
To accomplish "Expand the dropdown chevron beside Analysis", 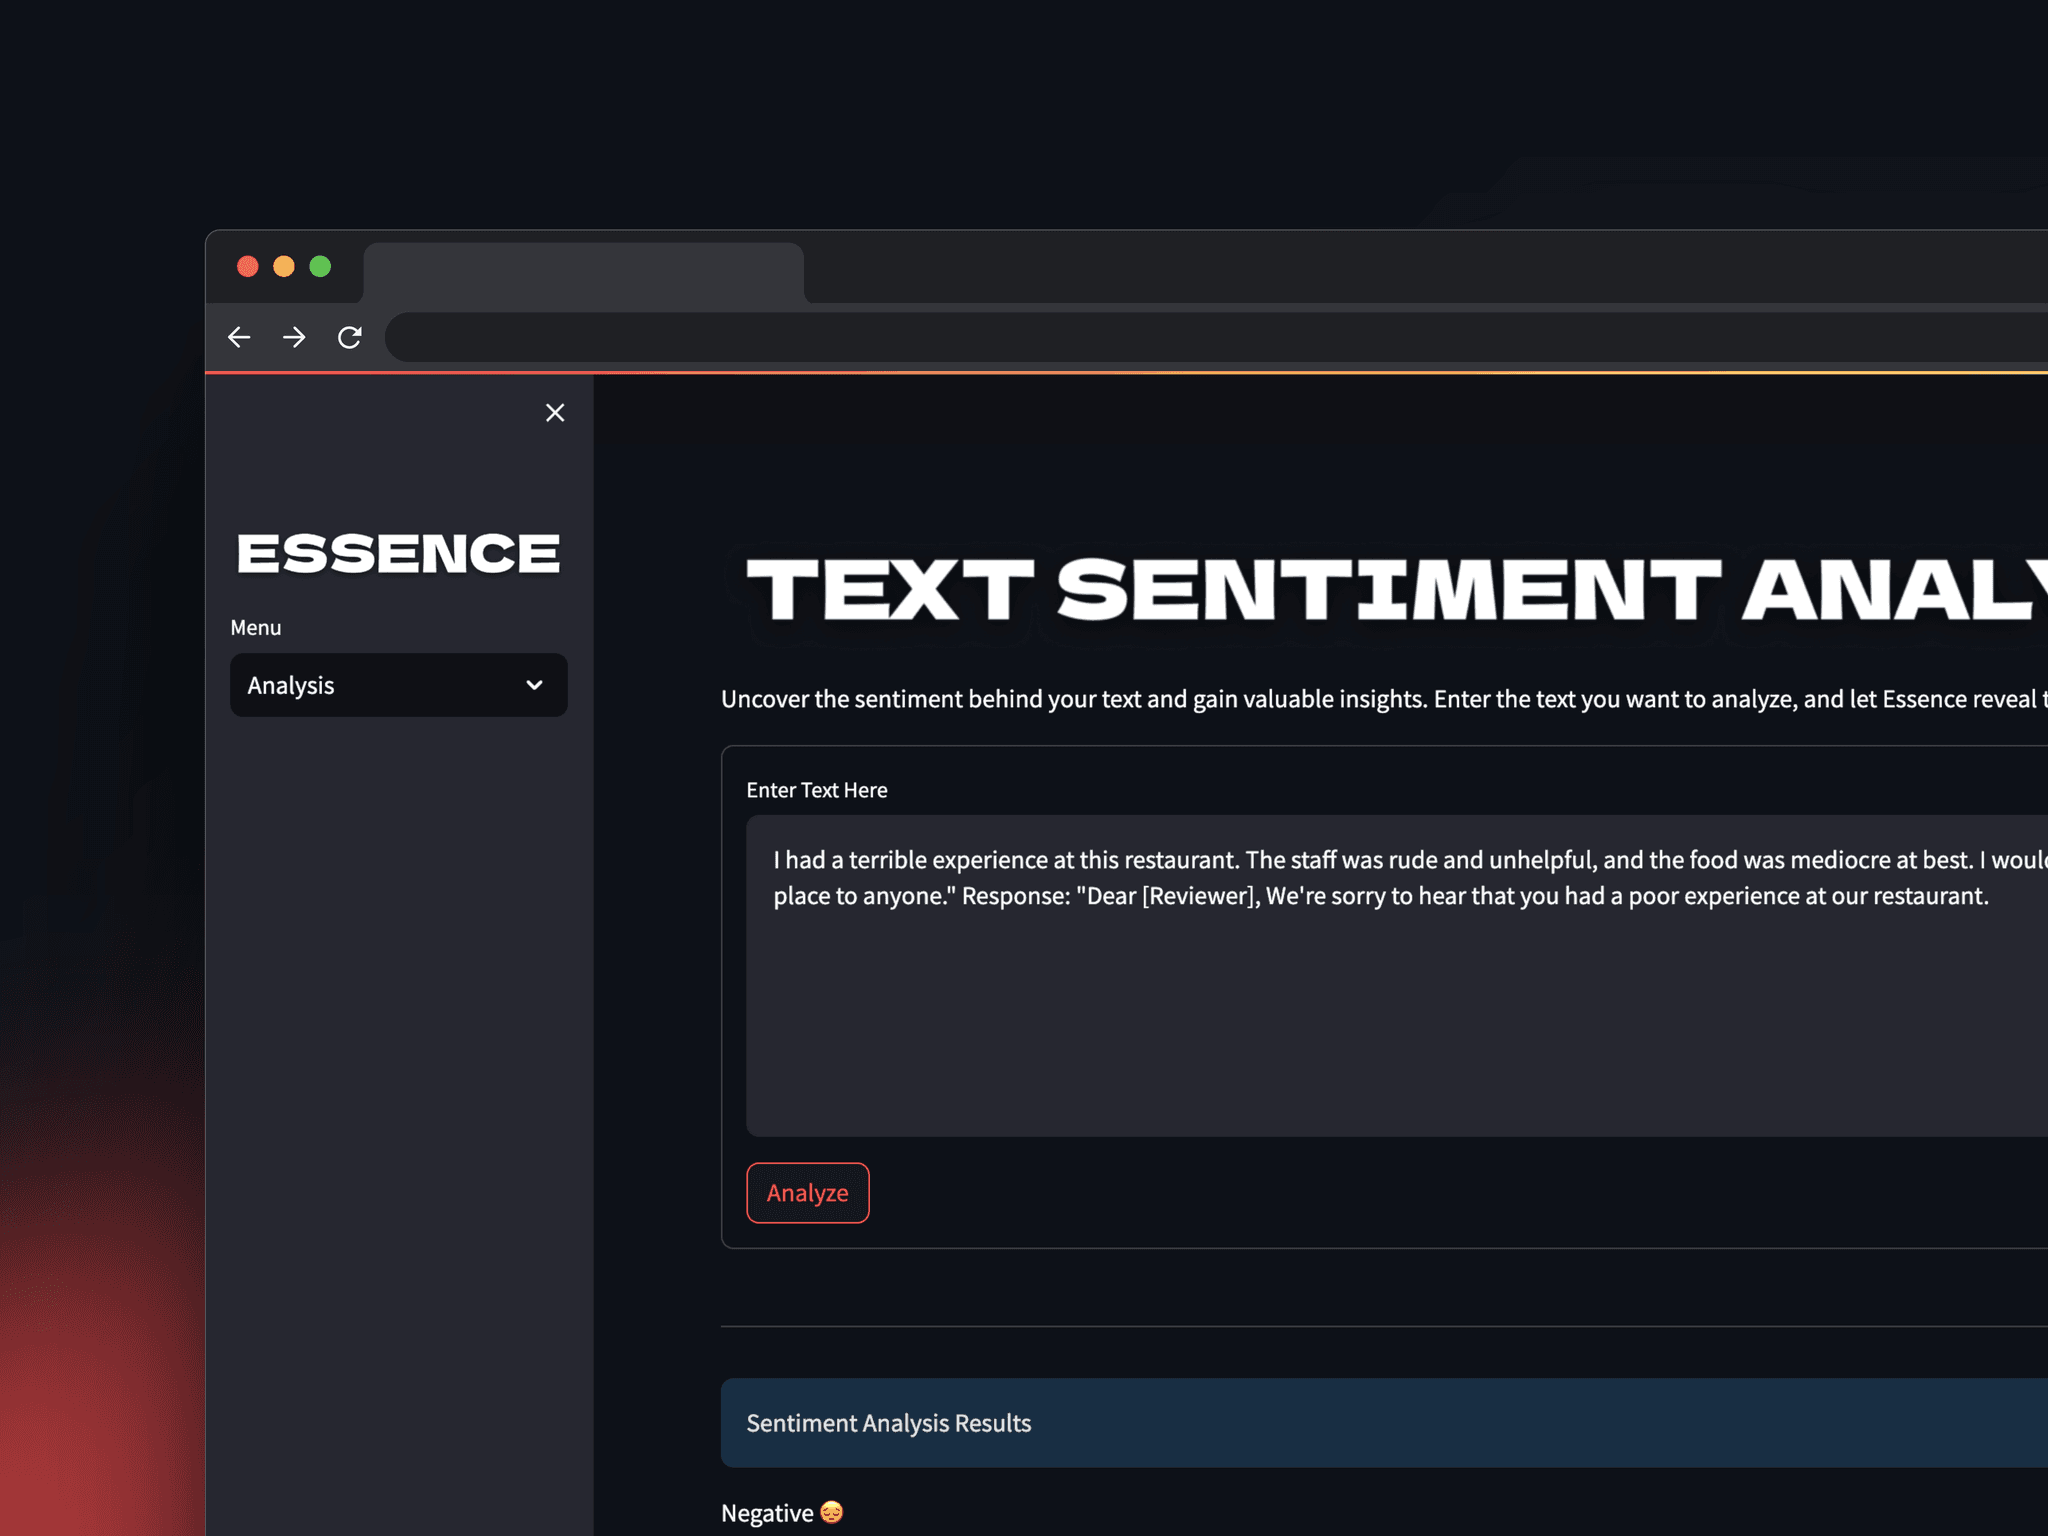I will 535,685.
